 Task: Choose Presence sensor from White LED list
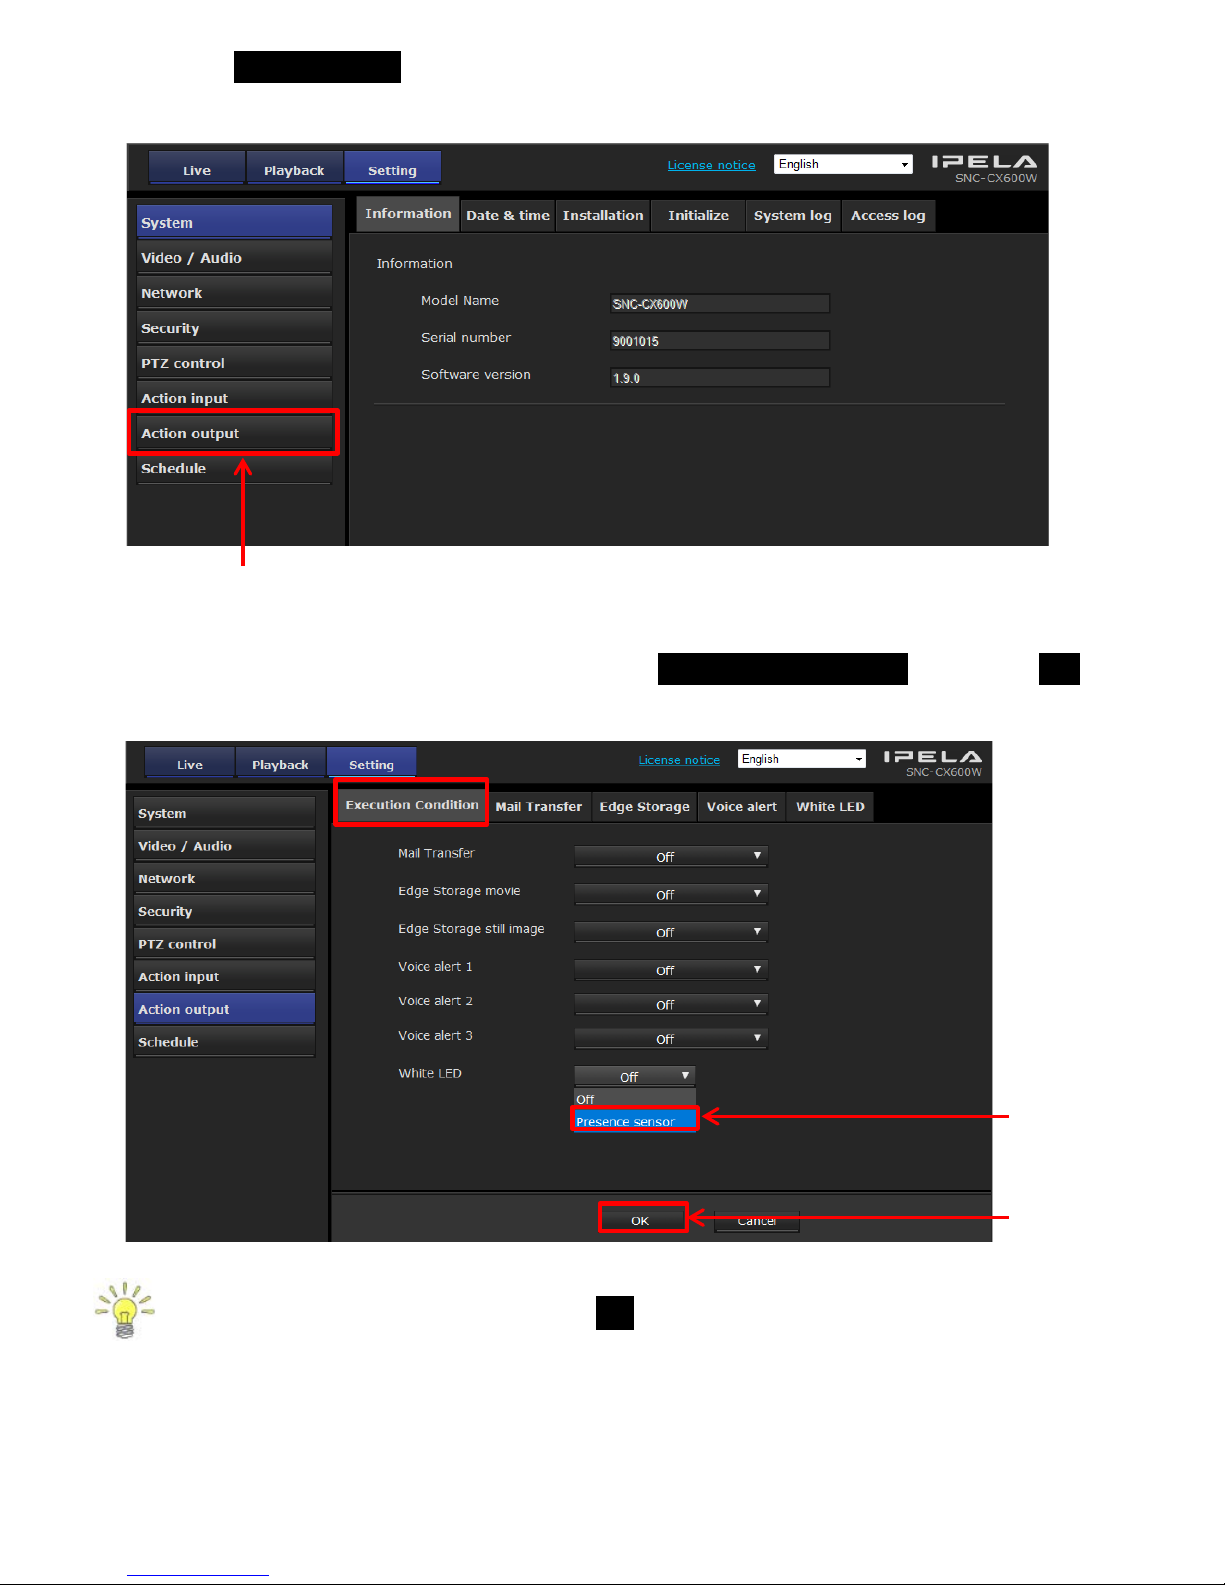(x=632, y=1121)
